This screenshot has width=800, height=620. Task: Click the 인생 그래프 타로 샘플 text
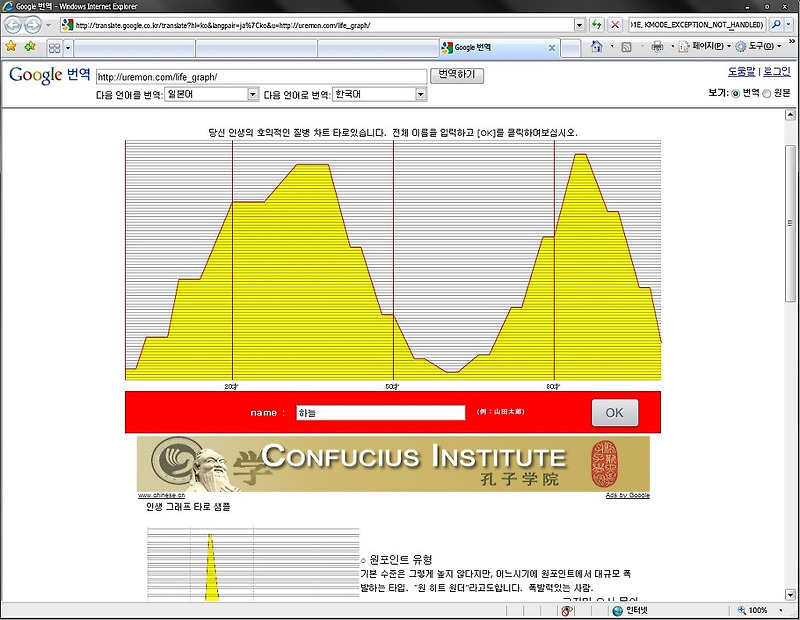pyautogui.click(x=188, y=507)
